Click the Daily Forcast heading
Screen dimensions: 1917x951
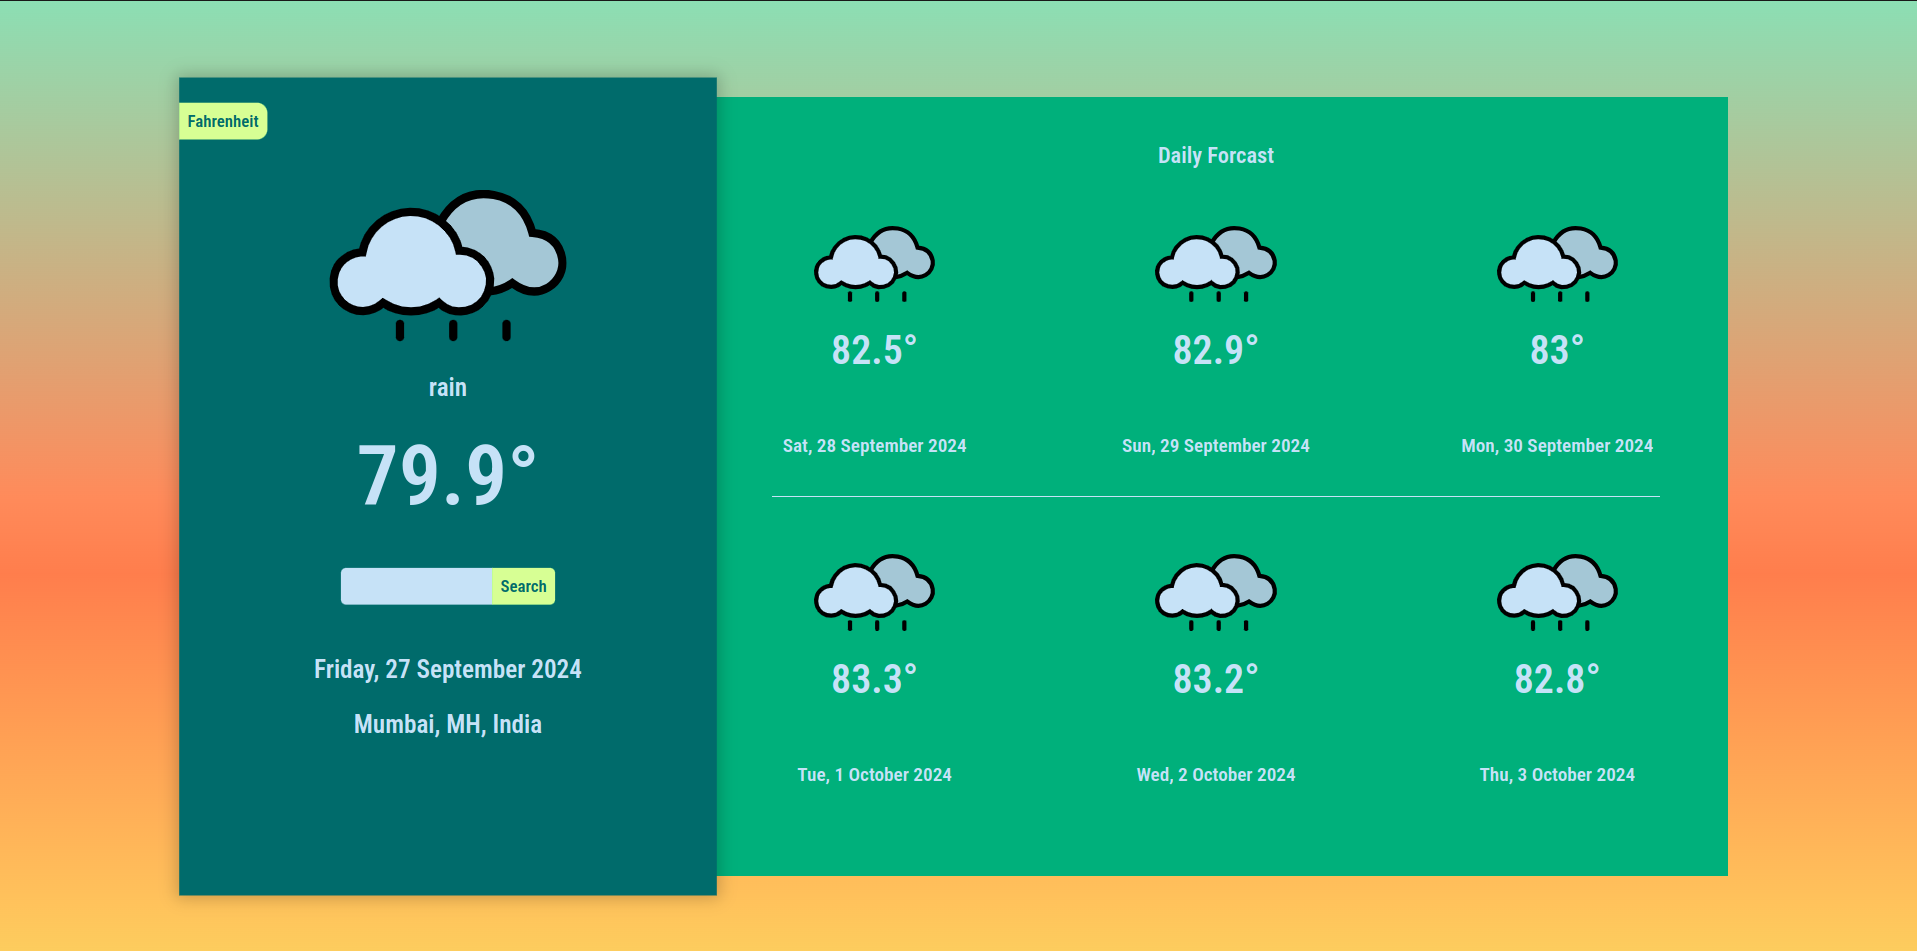point(1215,155)
